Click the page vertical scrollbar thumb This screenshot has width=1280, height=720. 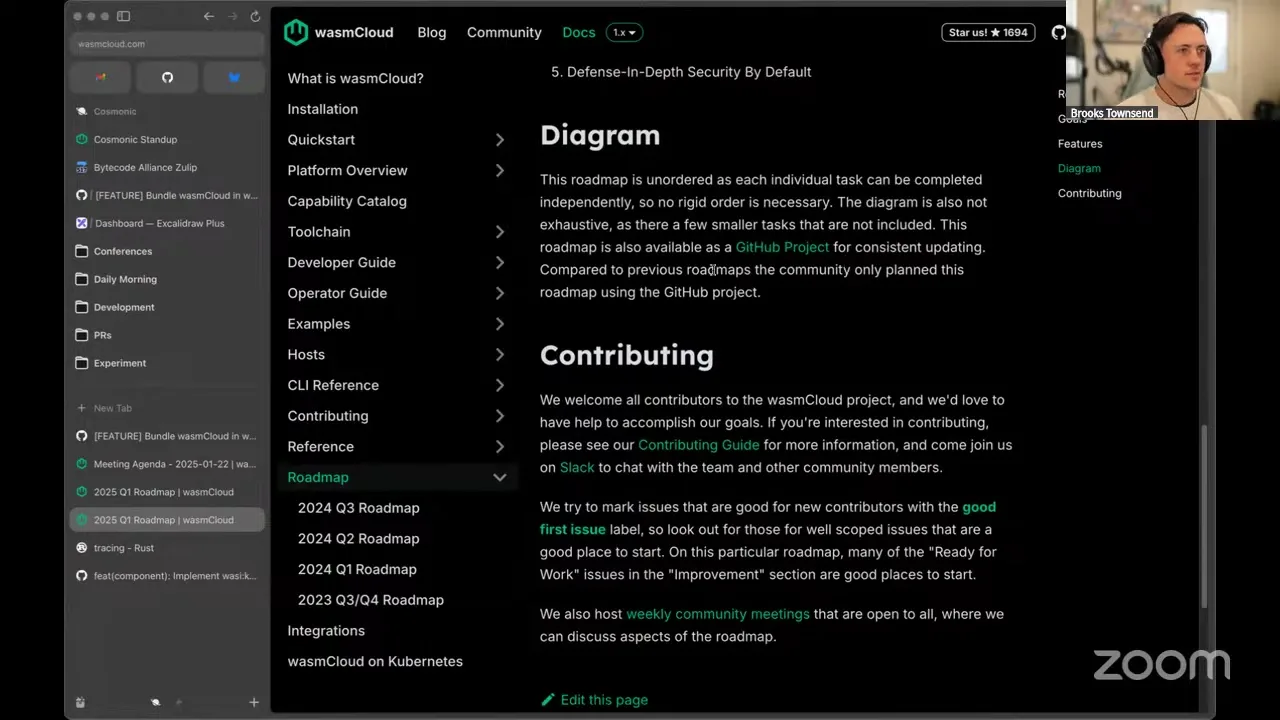point(1204,516)
